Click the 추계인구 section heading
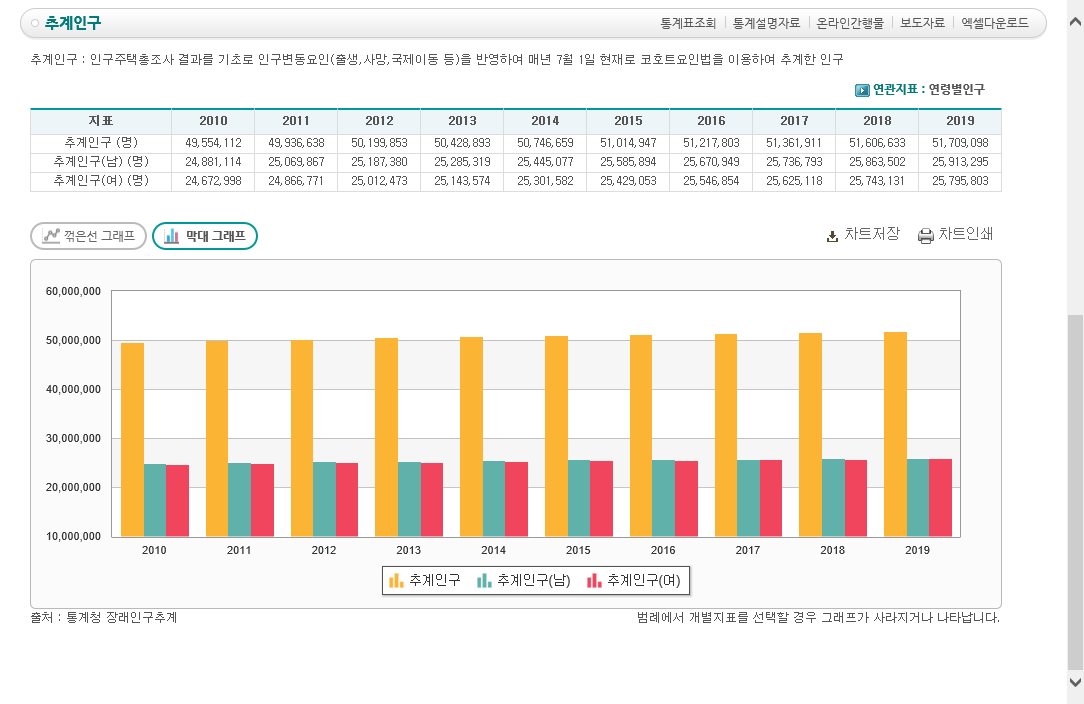This screenshot has height=704, width=1084. point(73,23)
